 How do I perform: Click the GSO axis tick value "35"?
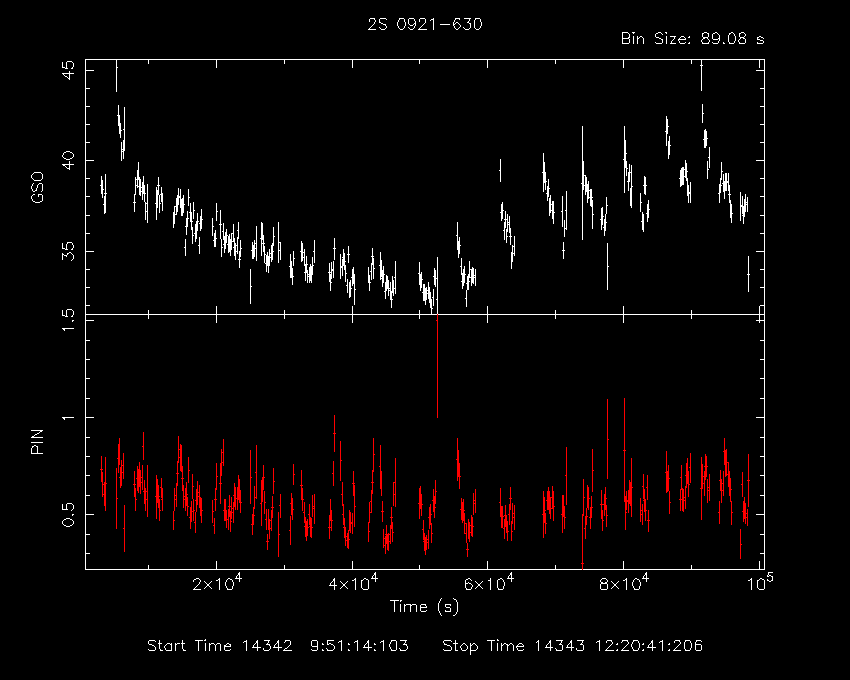point(69,251)
